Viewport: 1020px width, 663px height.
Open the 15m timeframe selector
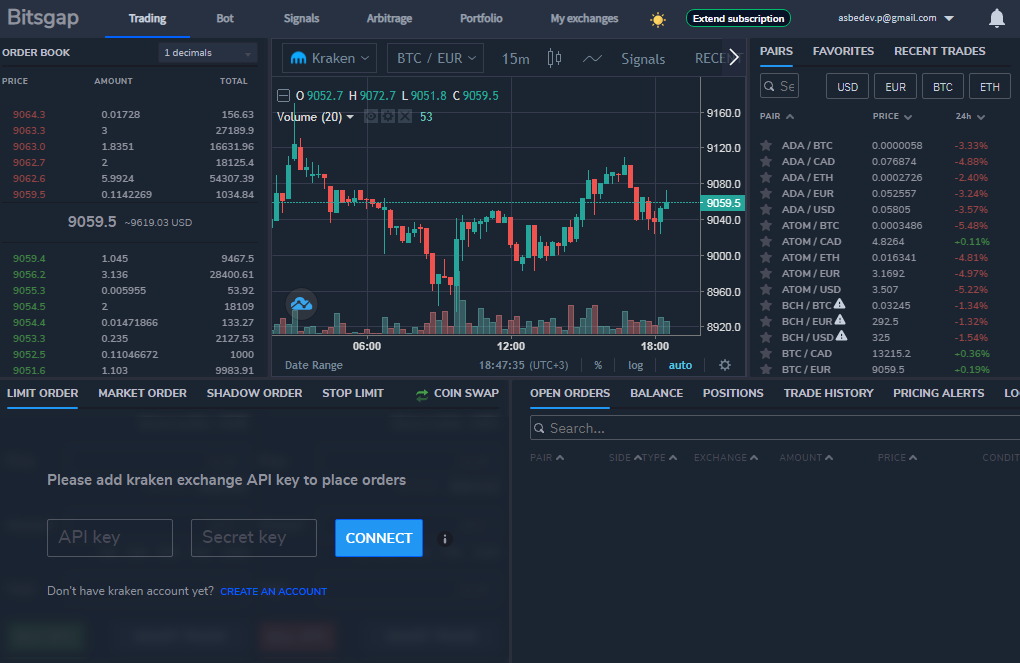coord(515,59)
